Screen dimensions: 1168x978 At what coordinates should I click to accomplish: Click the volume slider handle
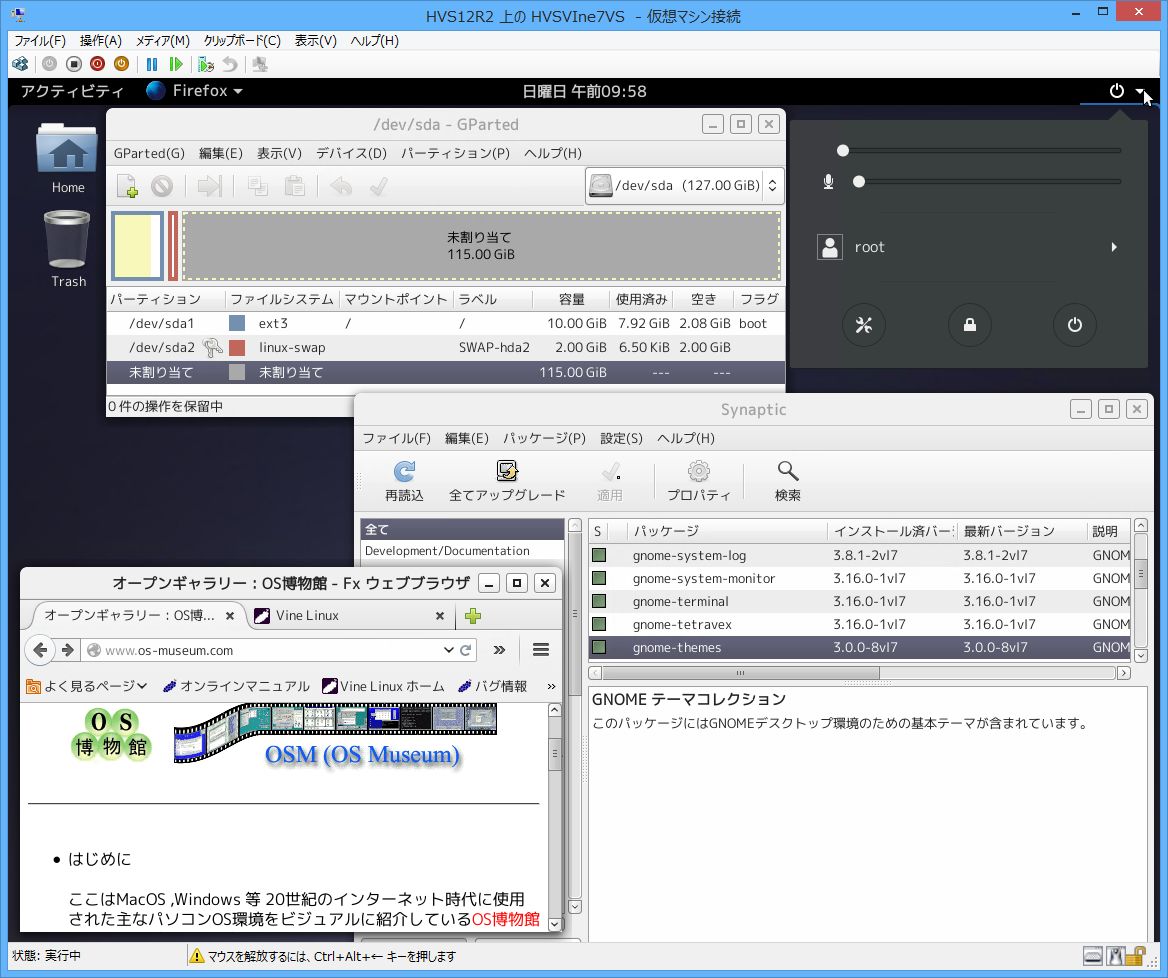tap(843, 151)
